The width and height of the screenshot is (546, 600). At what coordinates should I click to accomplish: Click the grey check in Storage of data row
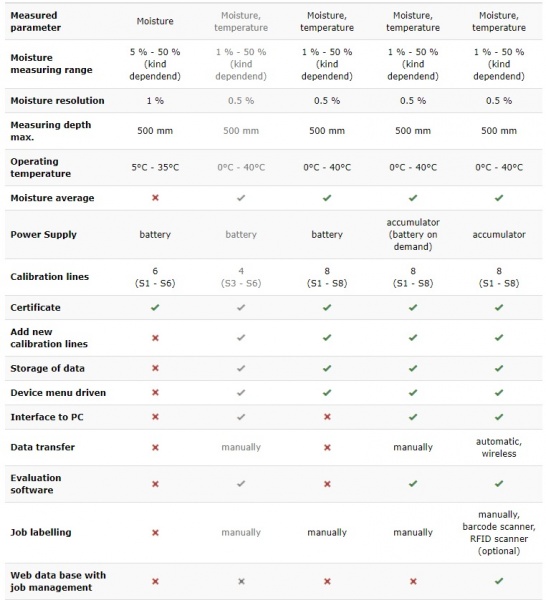click(x=241, y=368)
